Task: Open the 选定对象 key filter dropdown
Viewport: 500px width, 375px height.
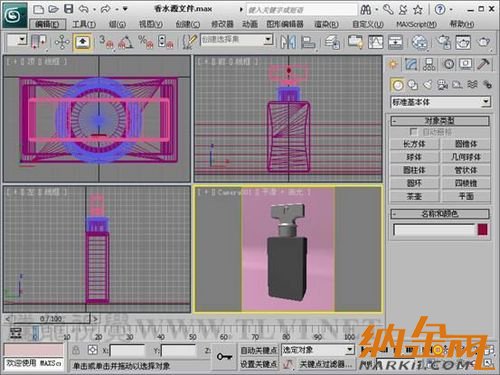Action: (x=318, y=350)
